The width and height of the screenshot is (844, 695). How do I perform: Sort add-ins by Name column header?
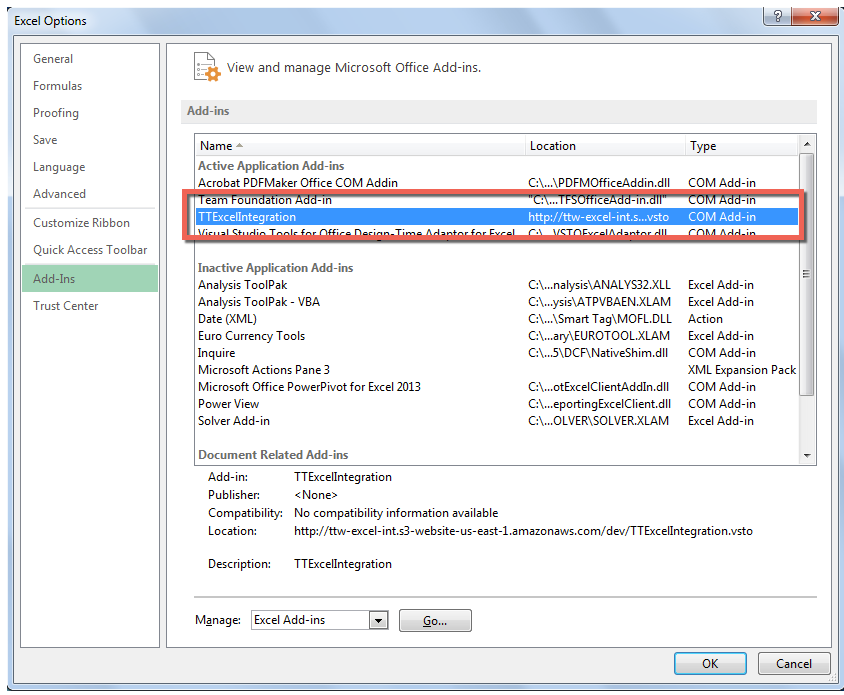coord(360,145)
